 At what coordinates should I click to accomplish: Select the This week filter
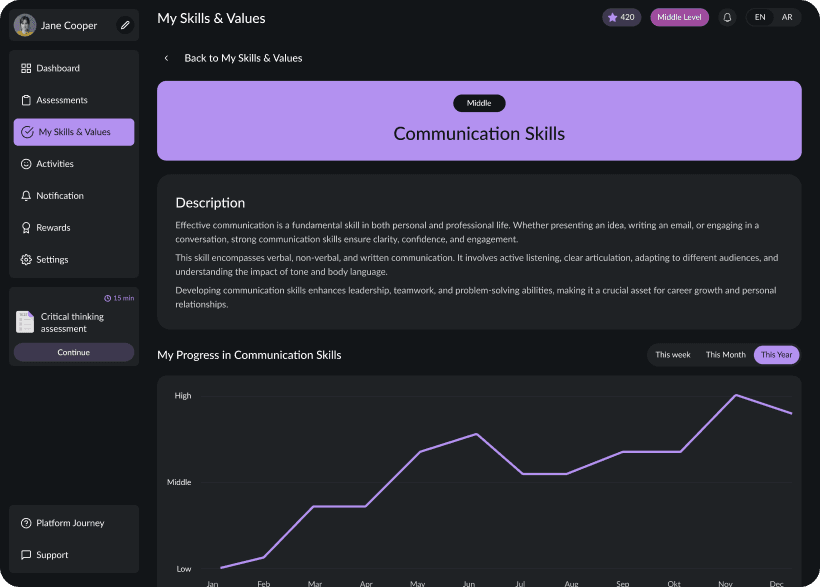pyautogui.click(x=673, y=354)
